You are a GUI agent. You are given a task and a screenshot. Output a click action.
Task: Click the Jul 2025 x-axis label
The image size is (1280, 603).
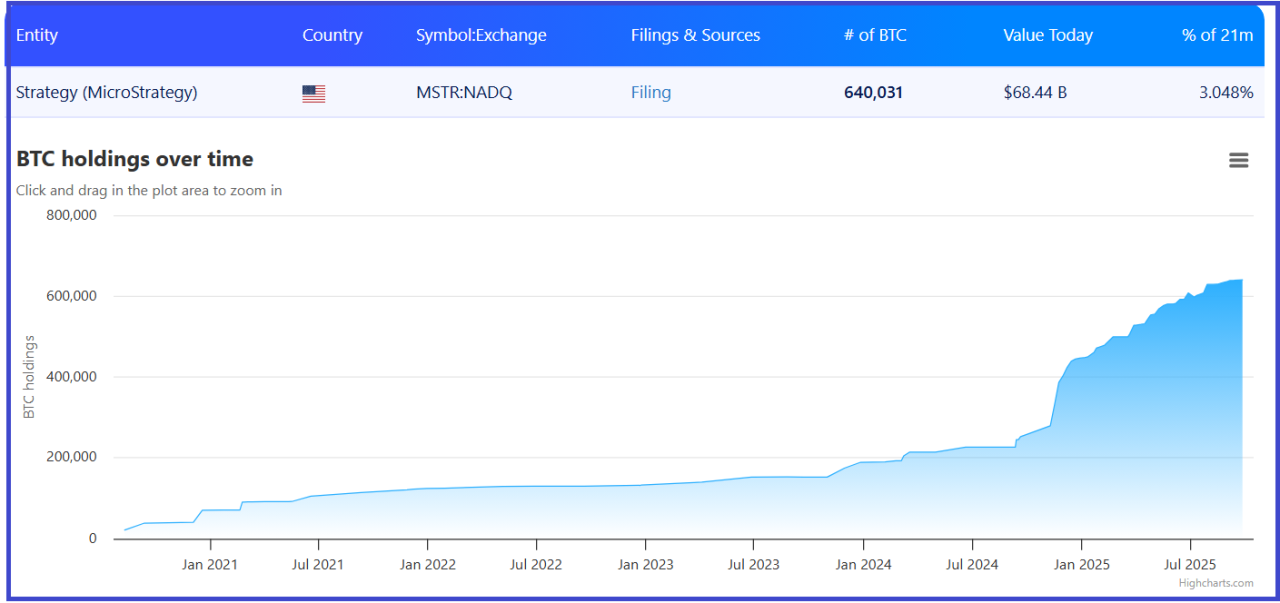[1190, 564]
